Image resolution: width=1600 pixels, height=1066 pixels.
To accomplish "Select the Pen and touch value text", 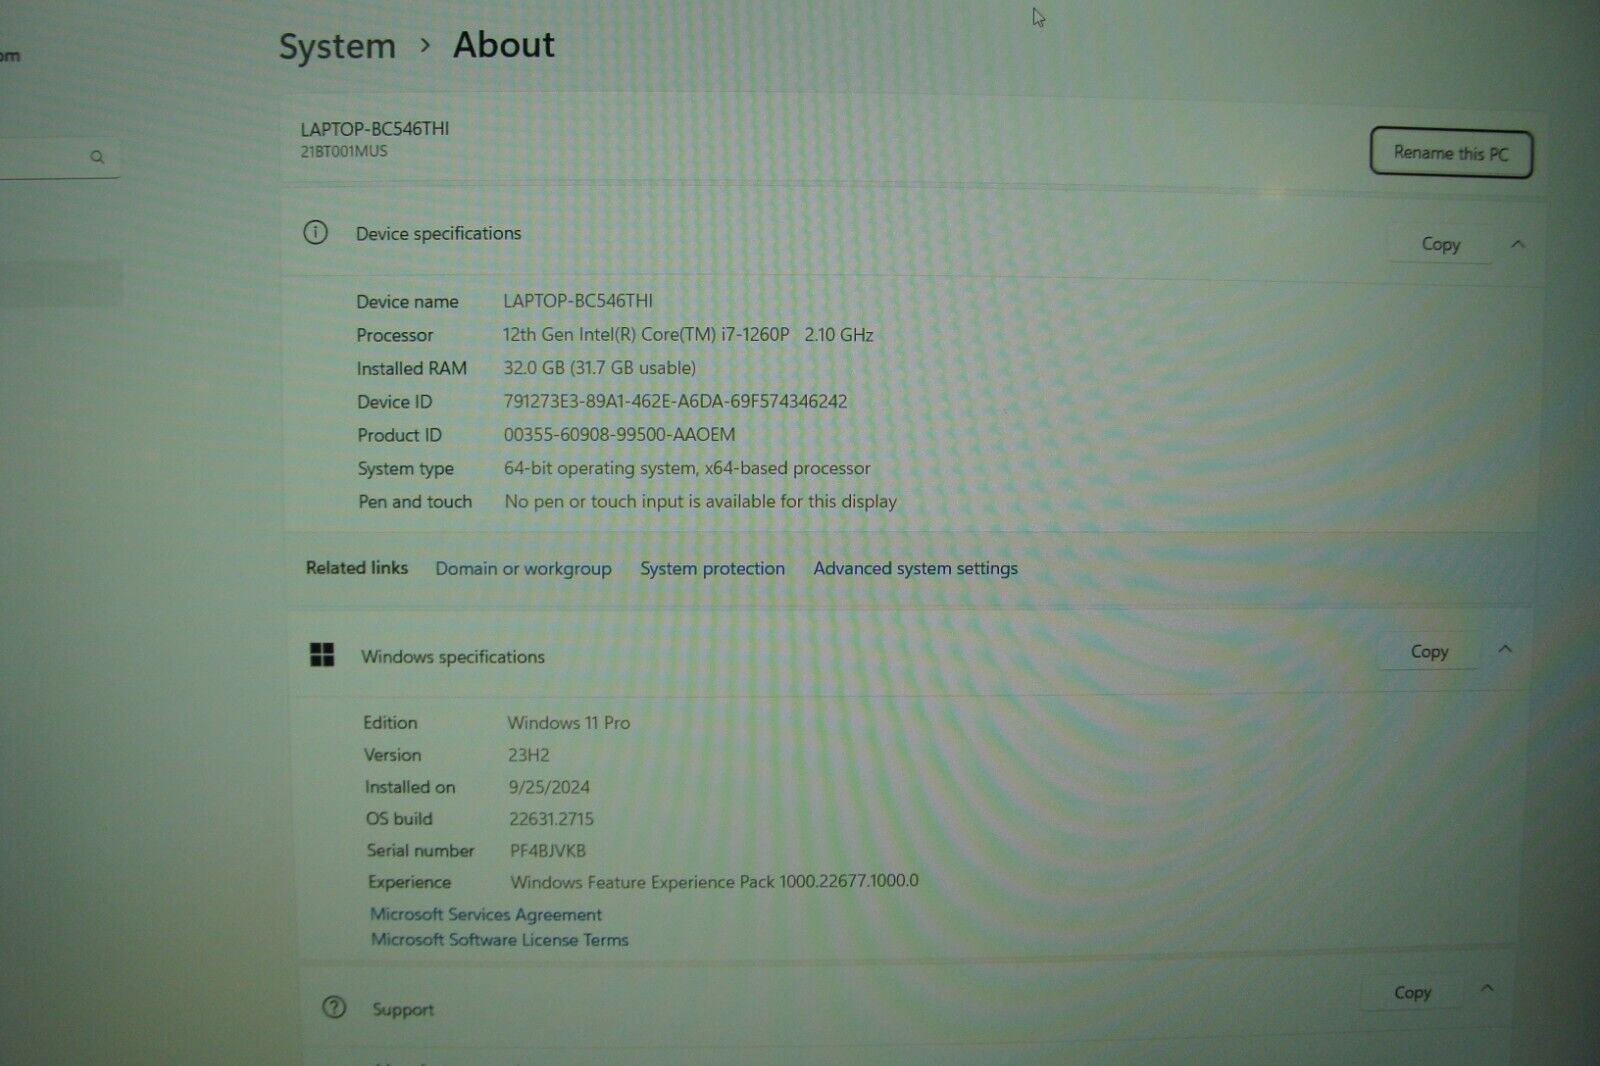I will (700, 501).
